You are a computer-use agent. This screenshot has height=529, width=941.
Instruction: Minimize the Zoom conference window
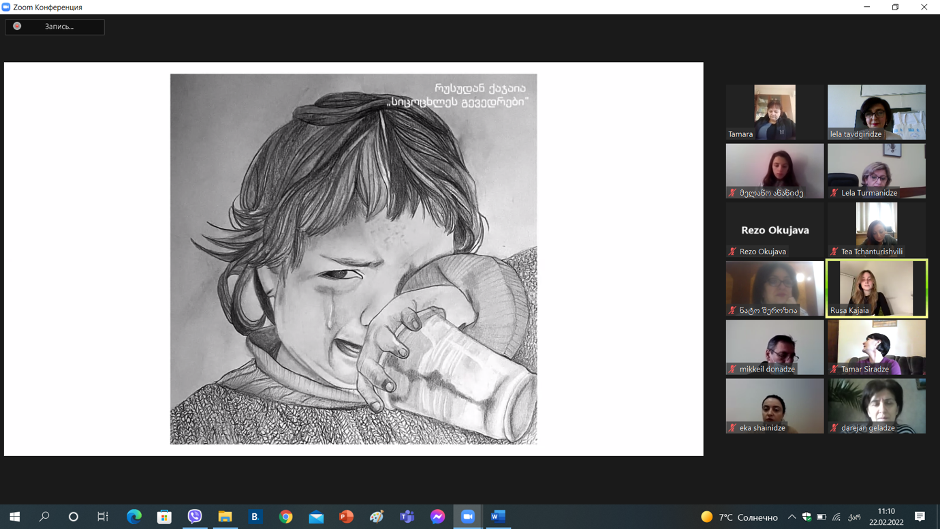867,7
